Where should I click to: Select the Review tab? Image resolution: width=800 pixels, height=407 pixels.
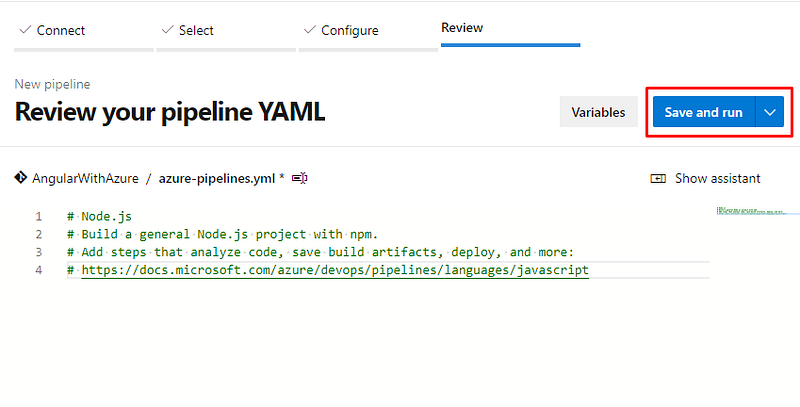tap(462, 28)
